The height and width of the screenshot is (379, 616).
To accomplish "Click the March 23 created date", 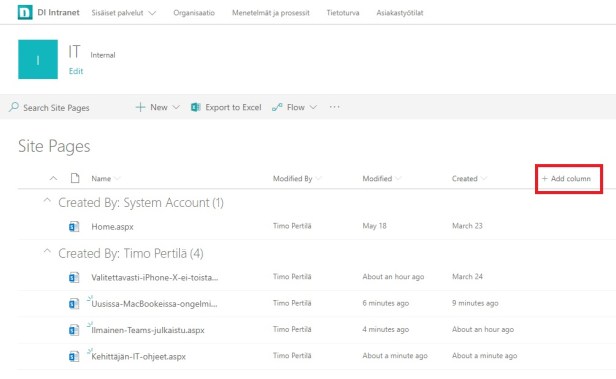I will [467, 226].
